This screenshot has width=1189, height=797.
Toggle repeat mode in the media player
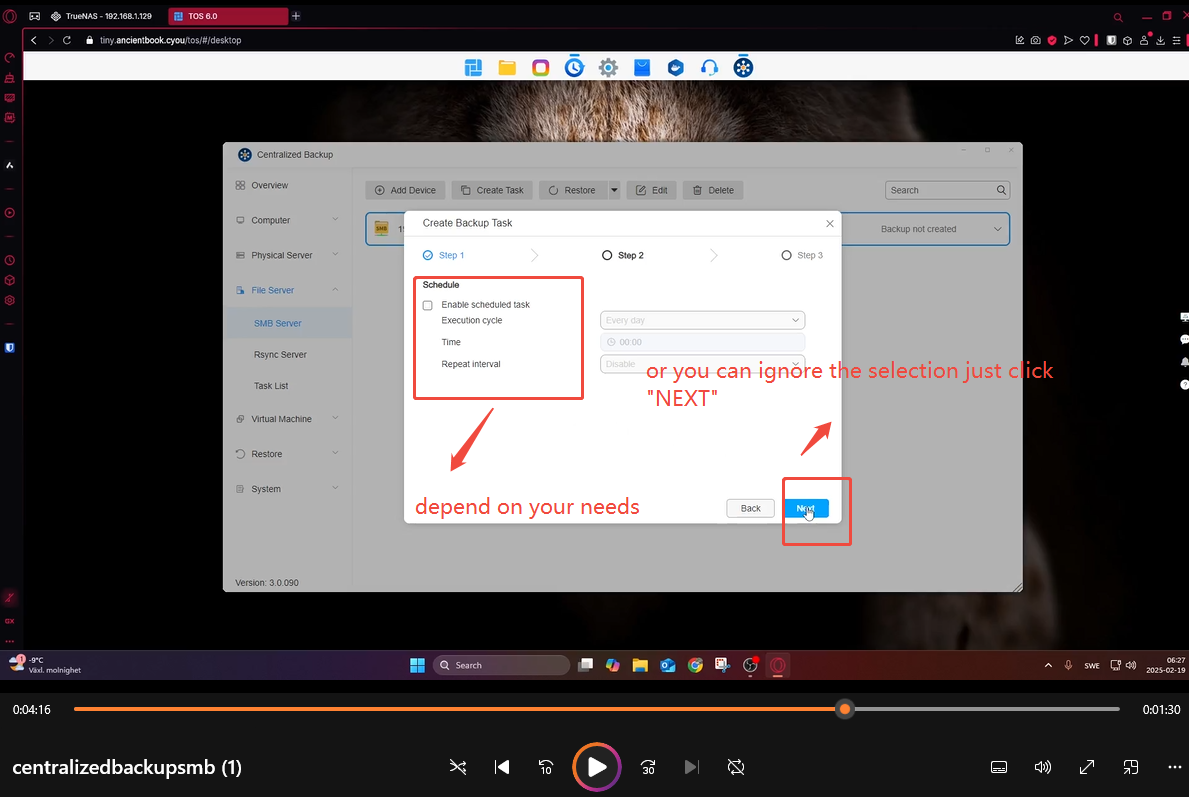(736, 767)
